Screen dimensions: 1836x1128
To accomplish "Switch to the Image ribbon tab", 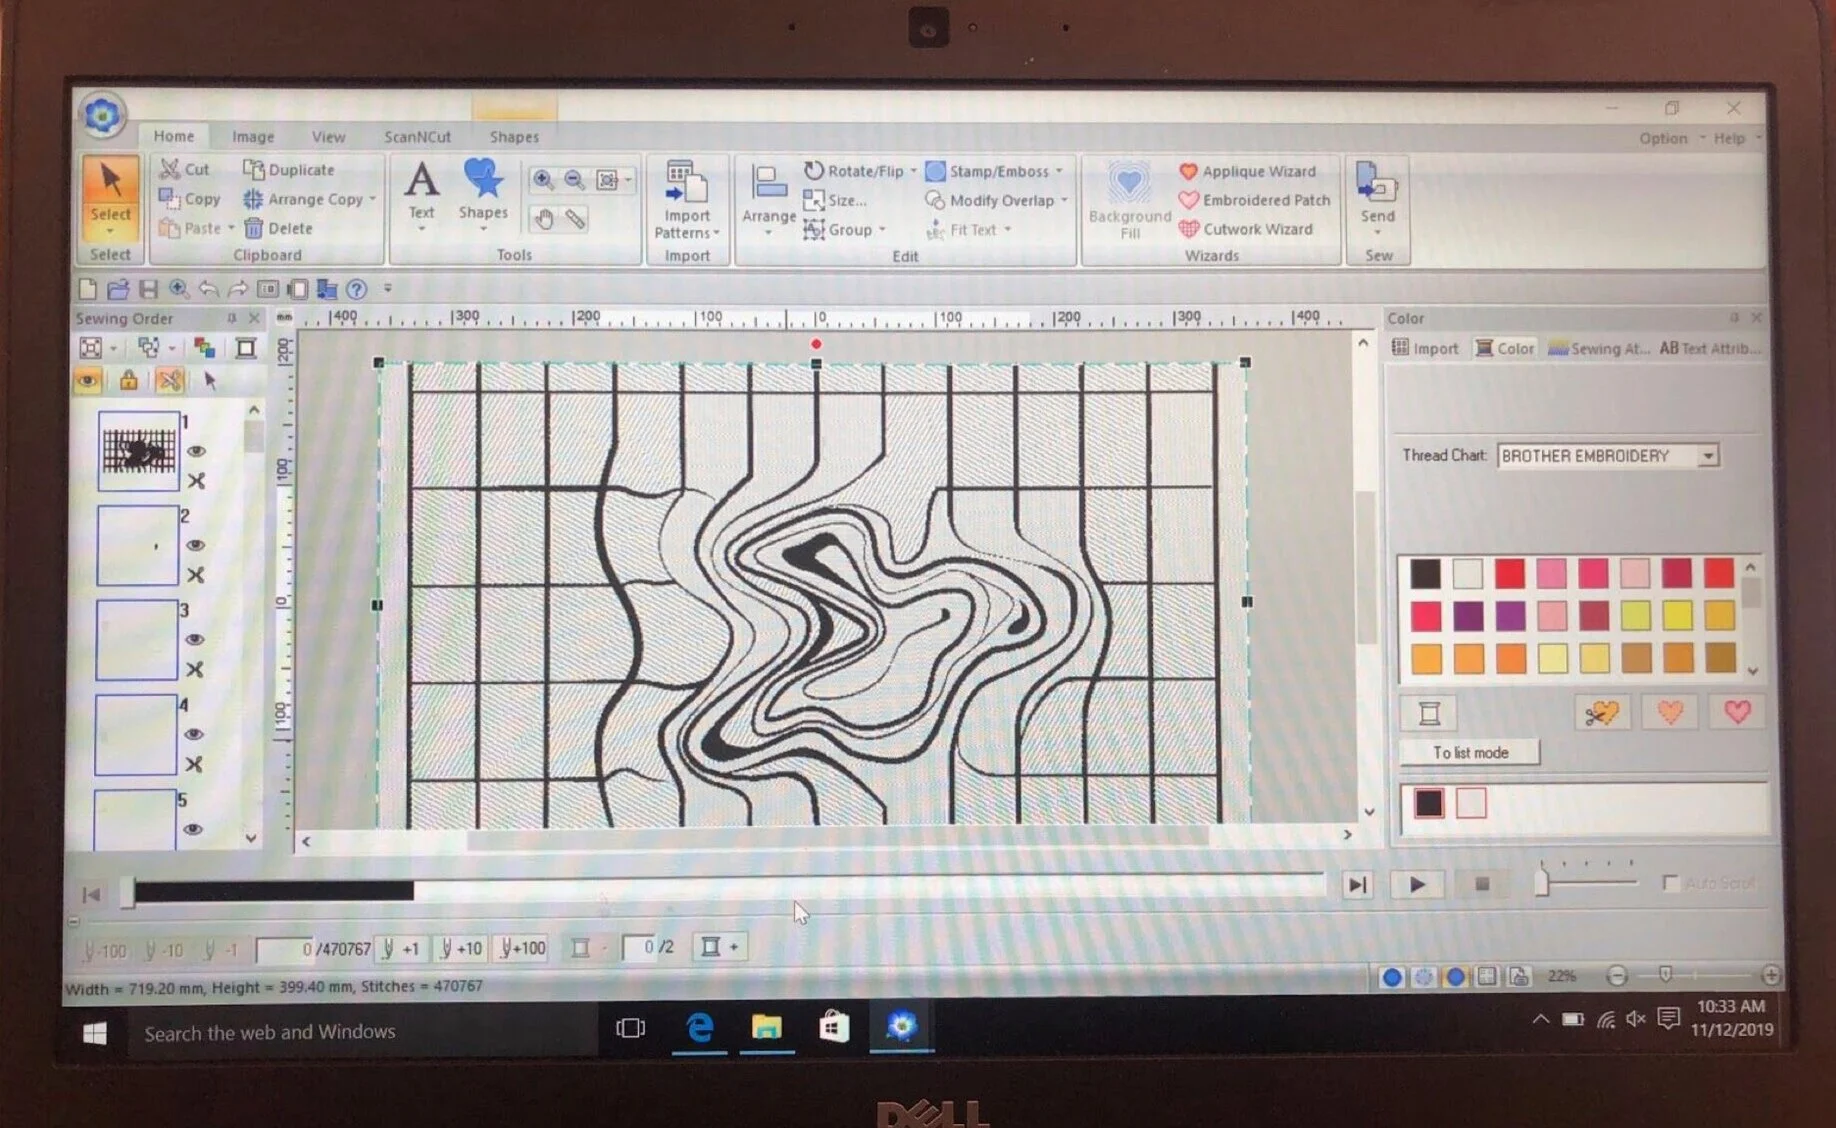I will tap(253, 136).
